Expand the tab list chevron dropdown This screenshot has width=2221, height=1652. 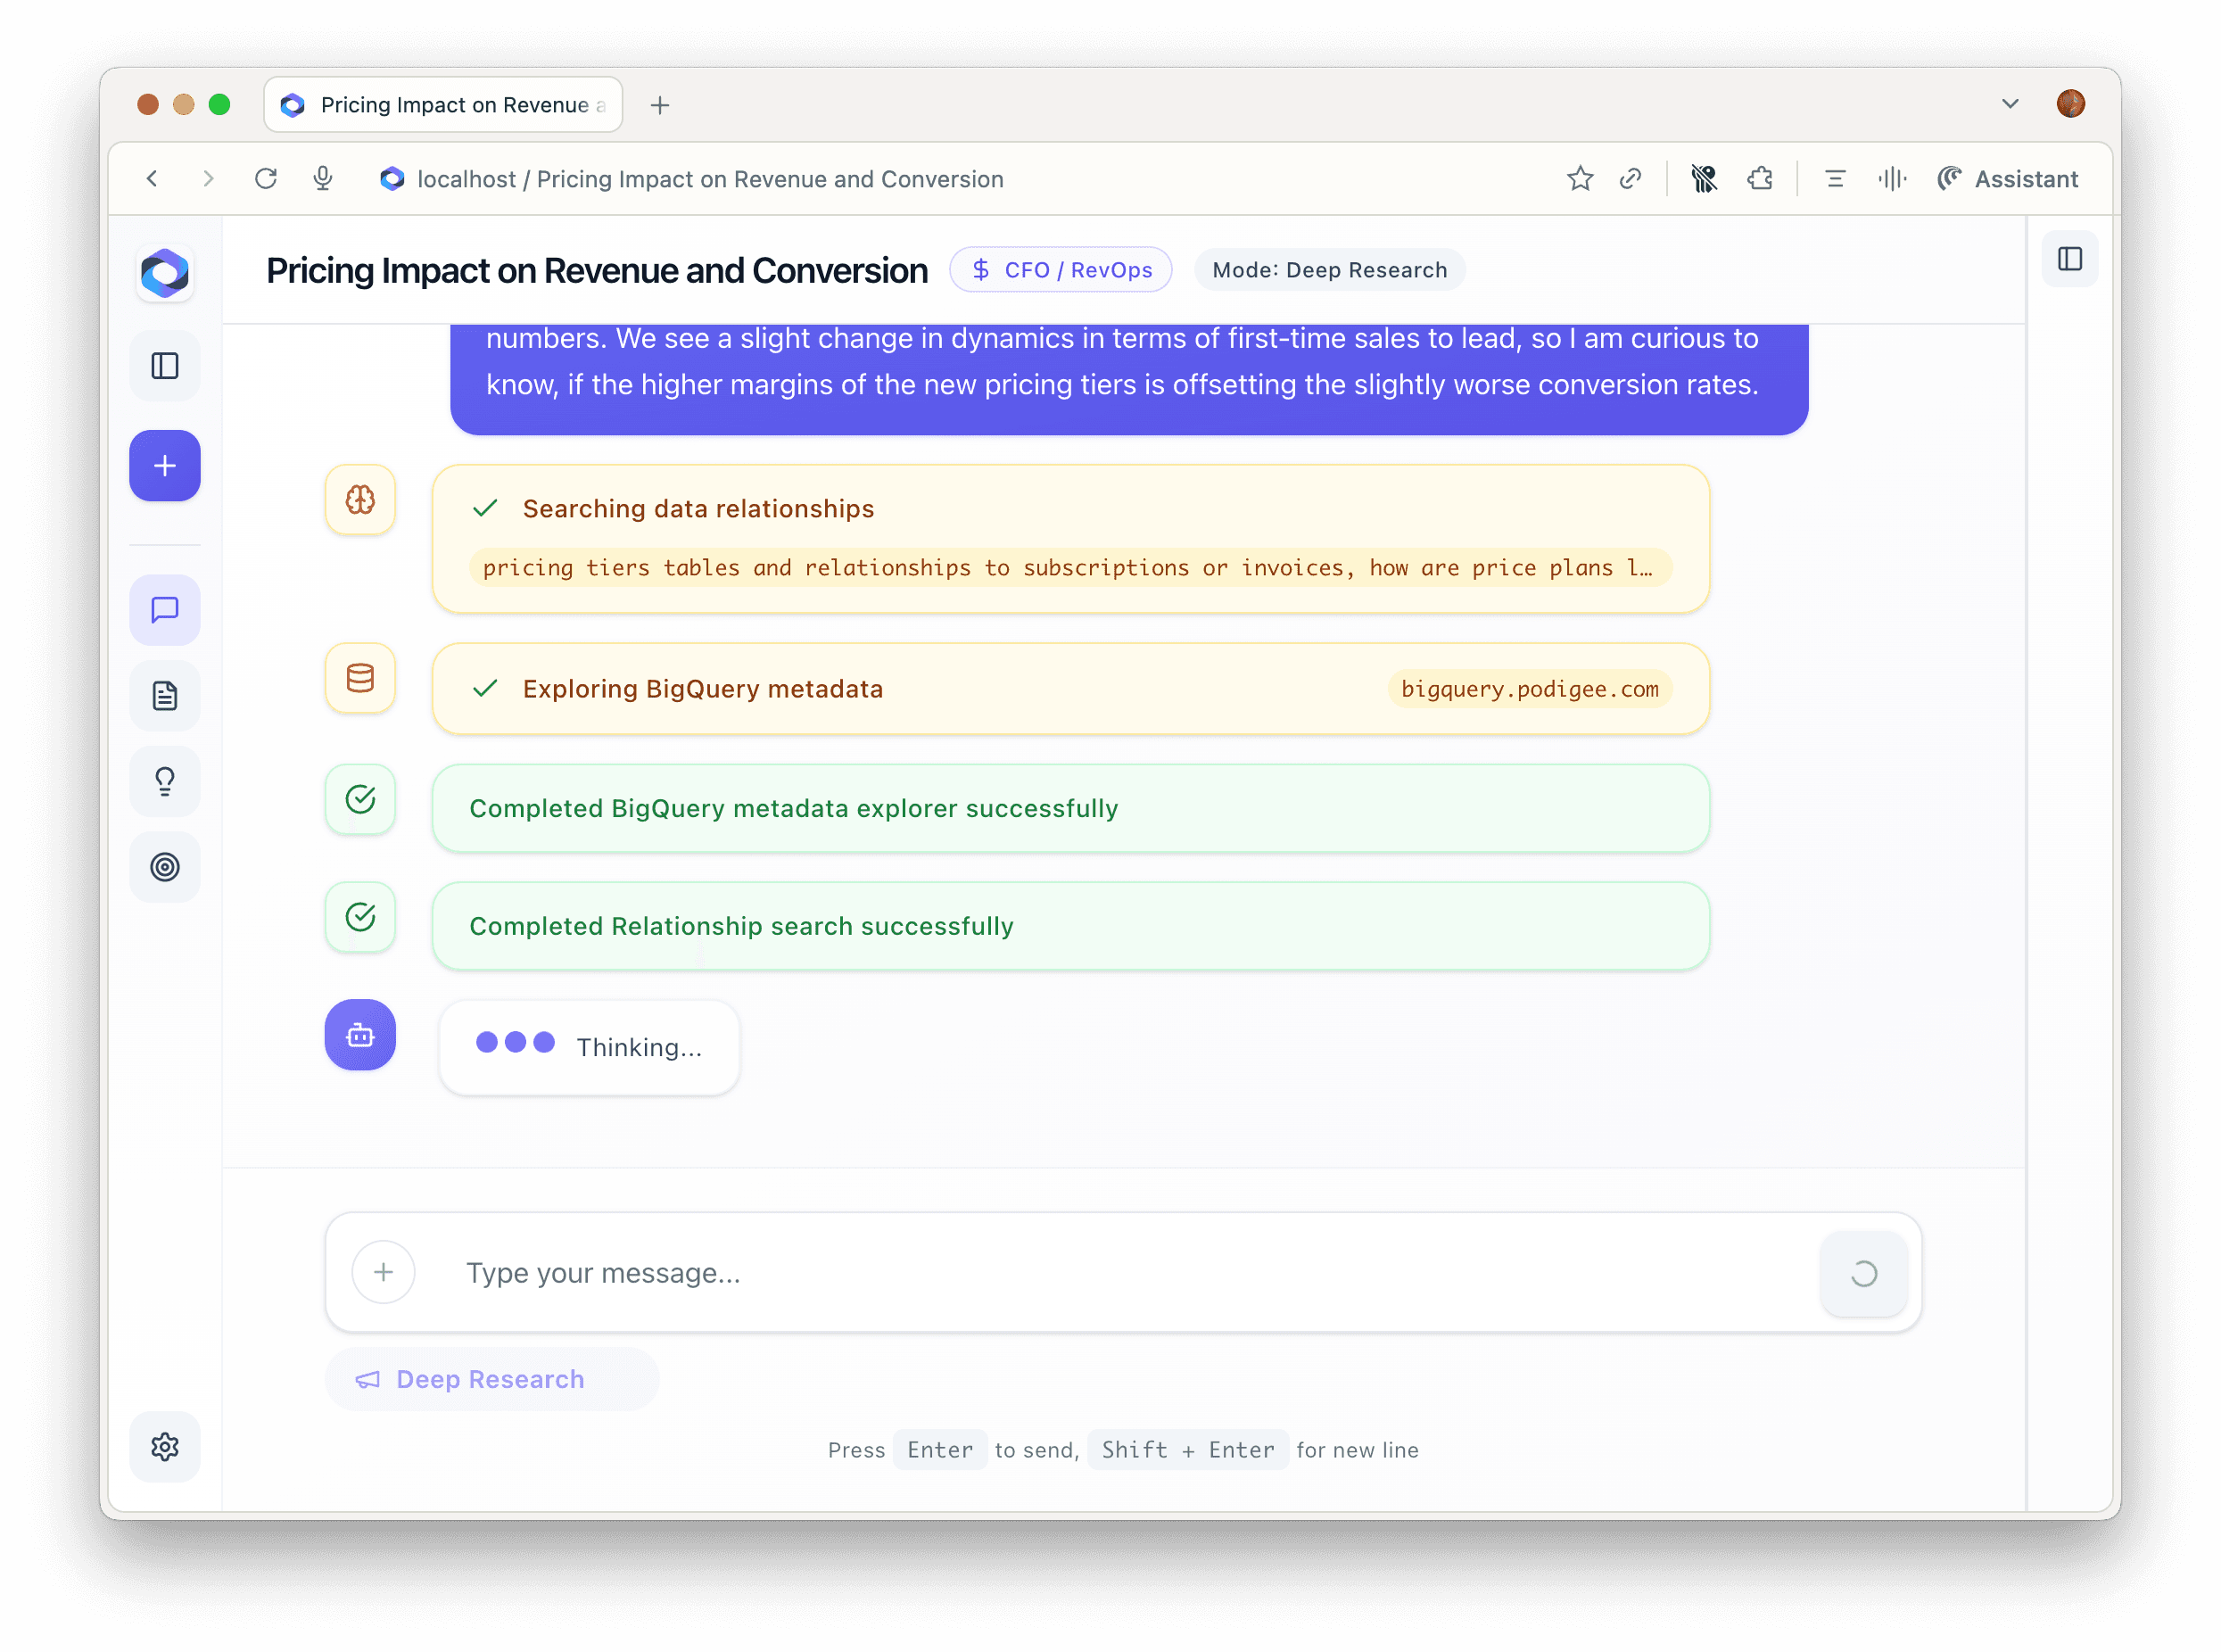[2010, 104]
